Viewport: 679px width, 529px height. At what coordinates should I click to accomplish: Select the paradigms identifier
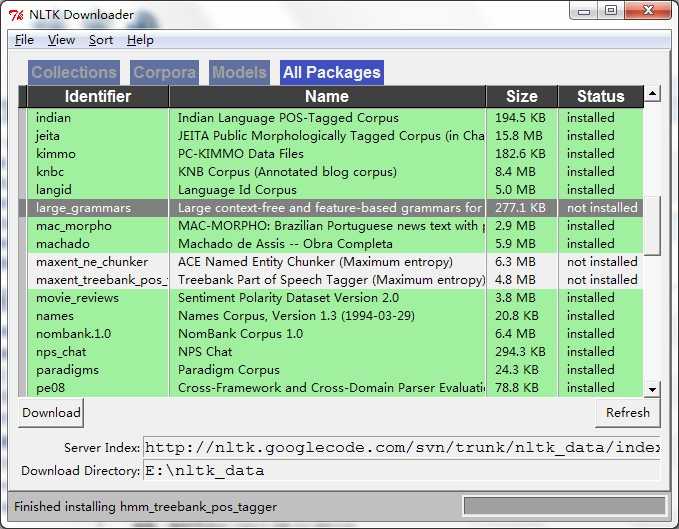click(x=67, y=370)
